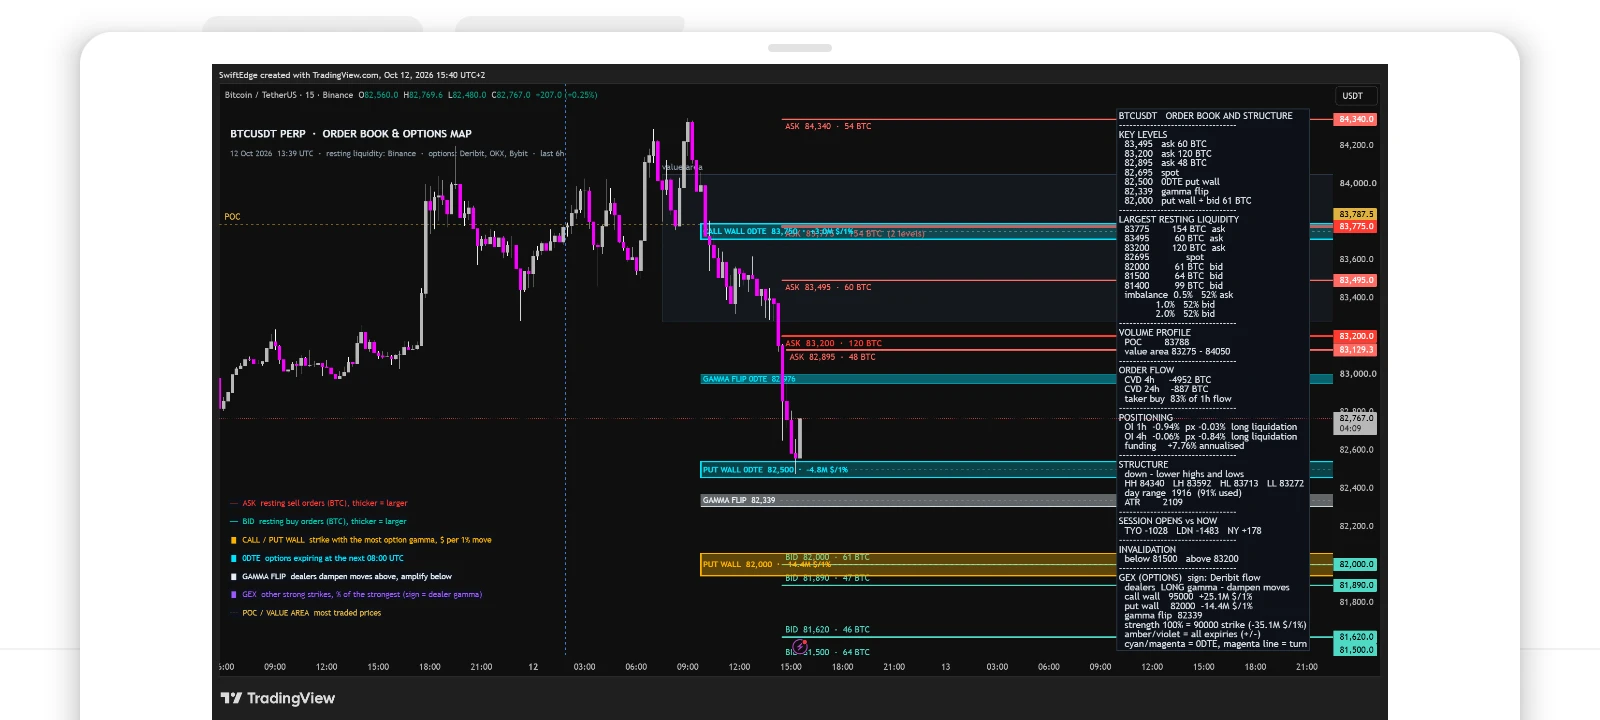Click the ASK 82,895 · 48 BTC line label
1600x720 pixels.
click(x=832, y=357)
